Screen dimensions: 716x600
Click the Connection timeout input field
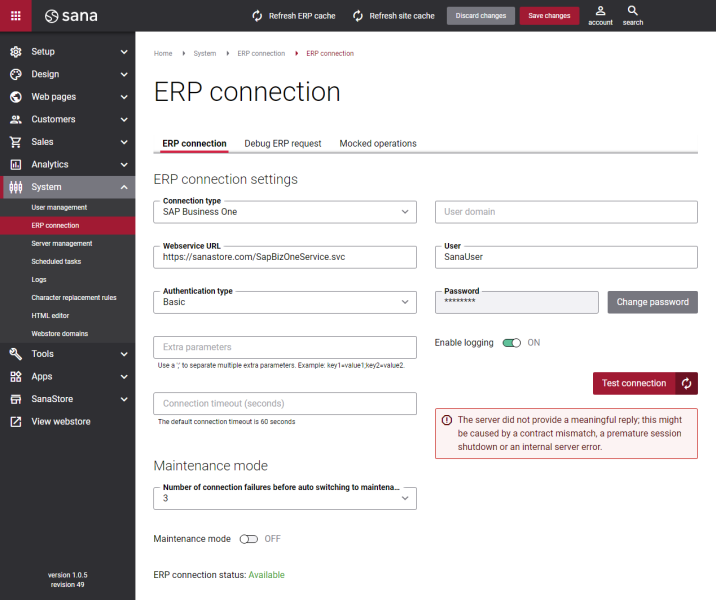pyautogui.click(x=285, y=404)
